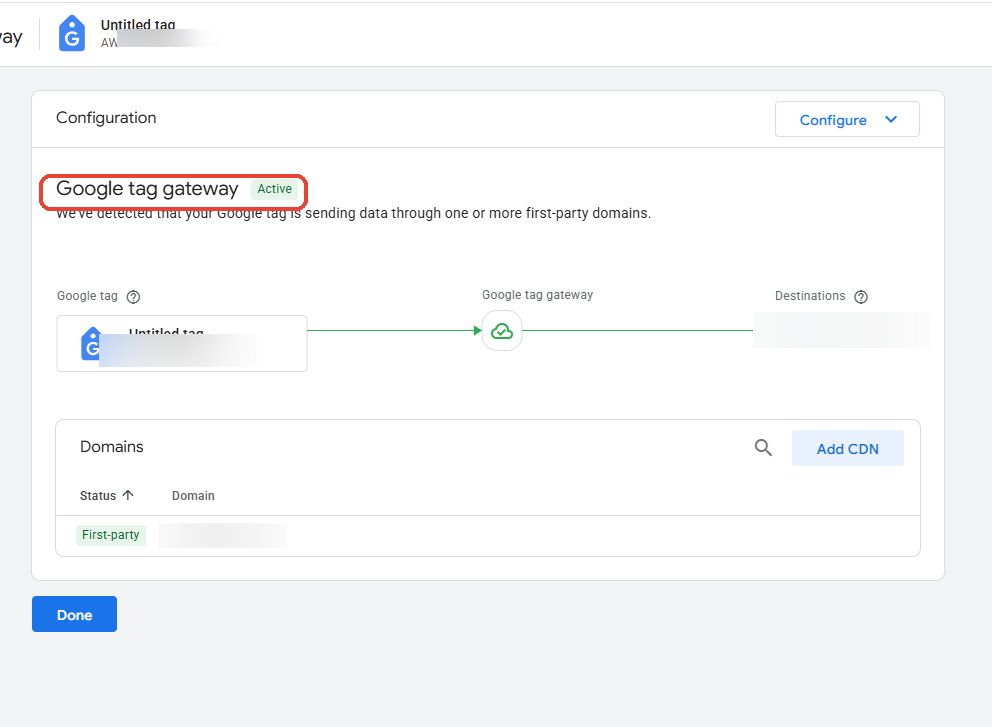Viewport: 992px width, 727px height.
Task: Open the Untitled tag card
Action: pyautogui.click(x=182, y=344)
